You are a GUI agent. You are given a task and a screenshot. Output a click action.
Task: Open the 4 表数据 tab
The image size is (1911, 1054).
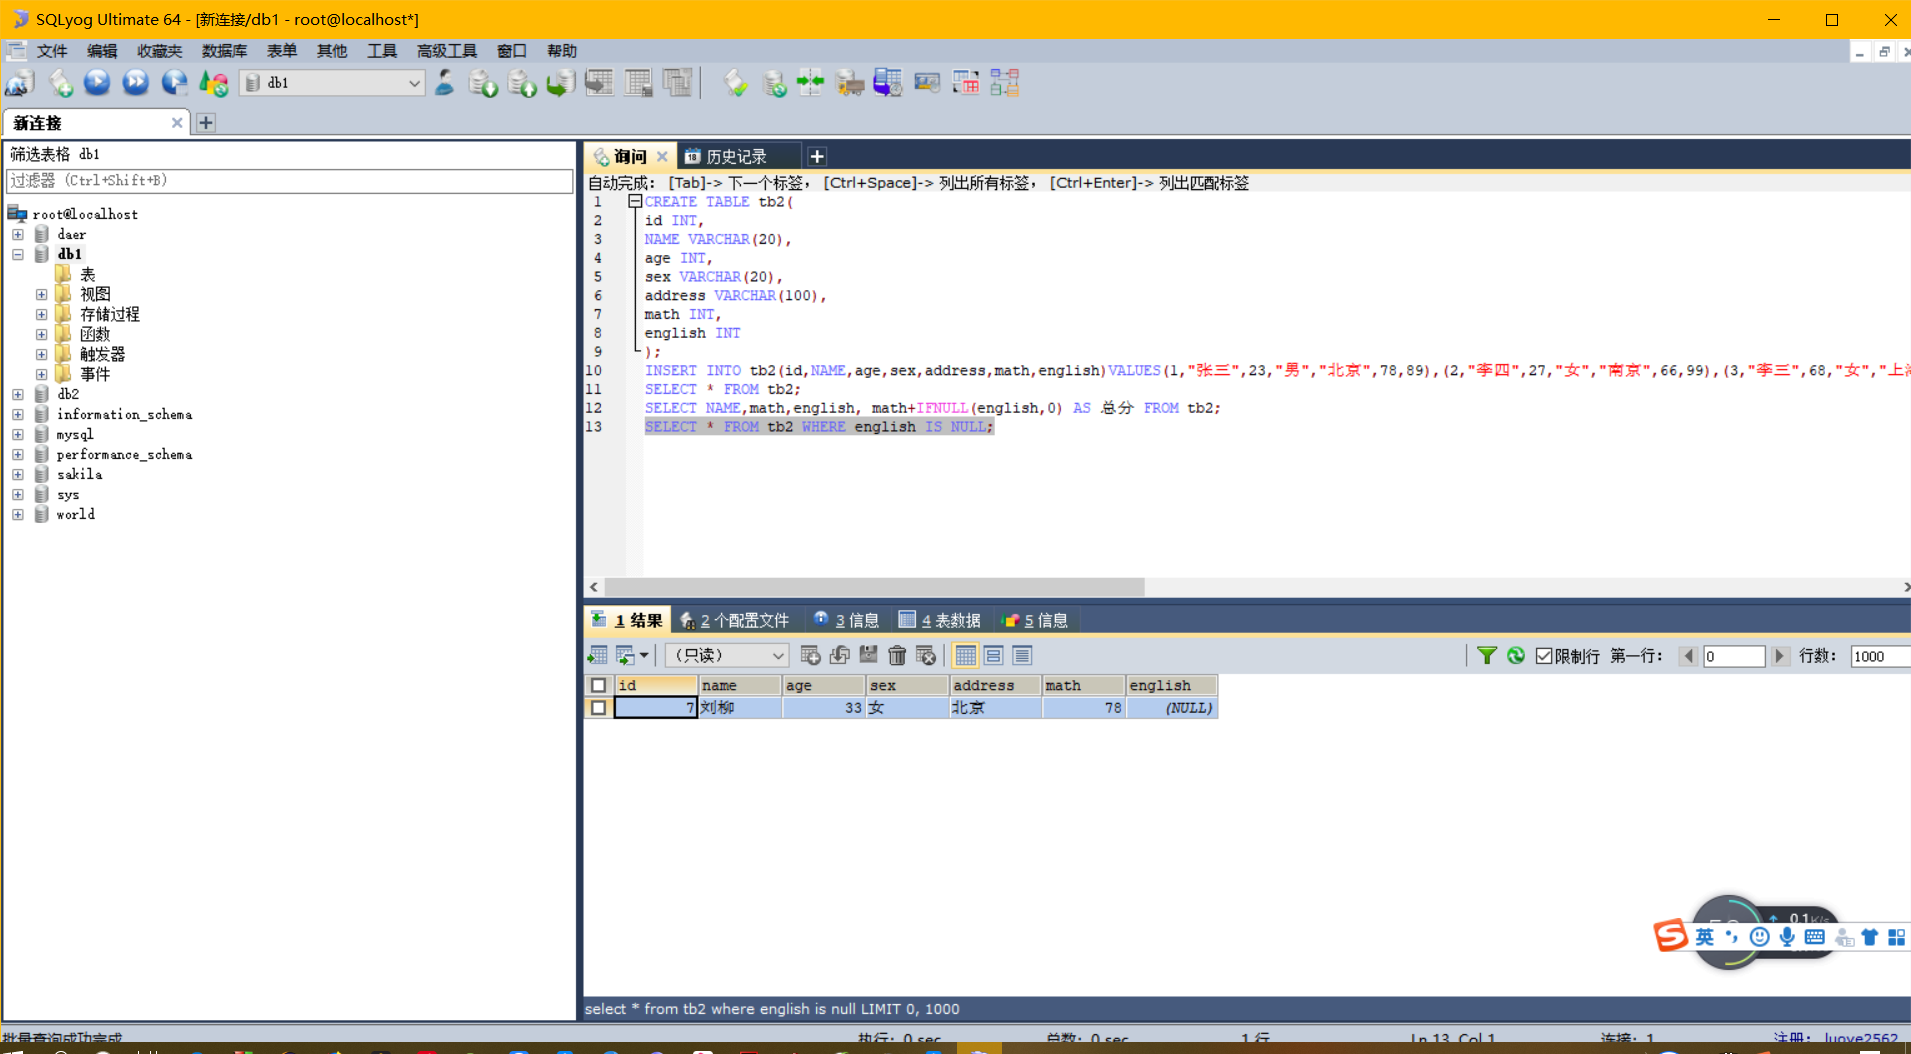(x=940, y=621)
